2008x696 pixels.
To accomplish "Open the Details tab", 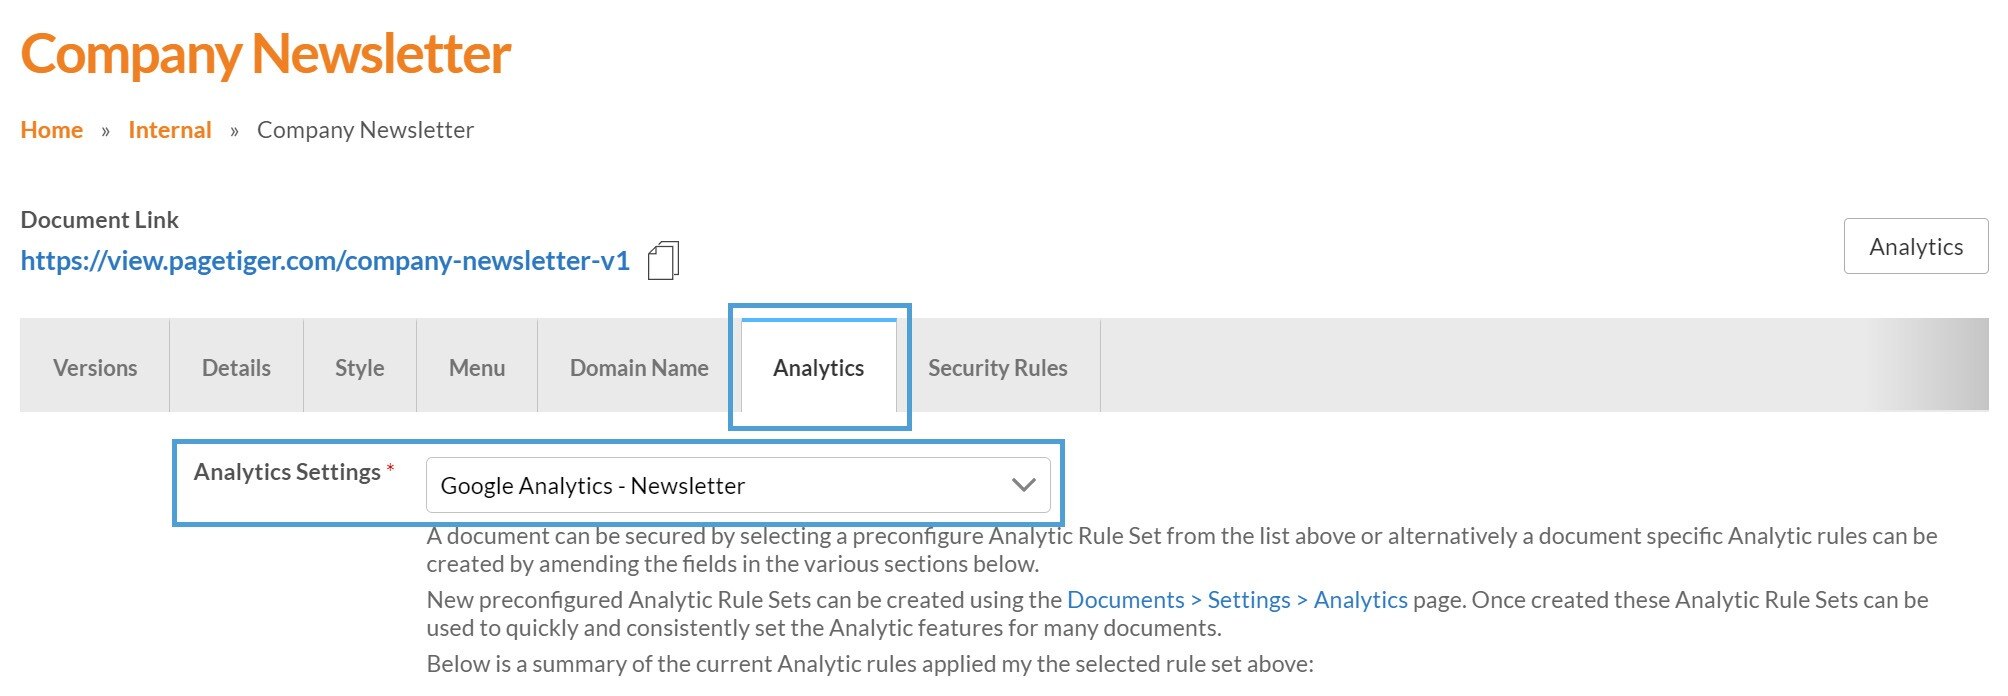I will pyautogui.click(x=236, y=368).
